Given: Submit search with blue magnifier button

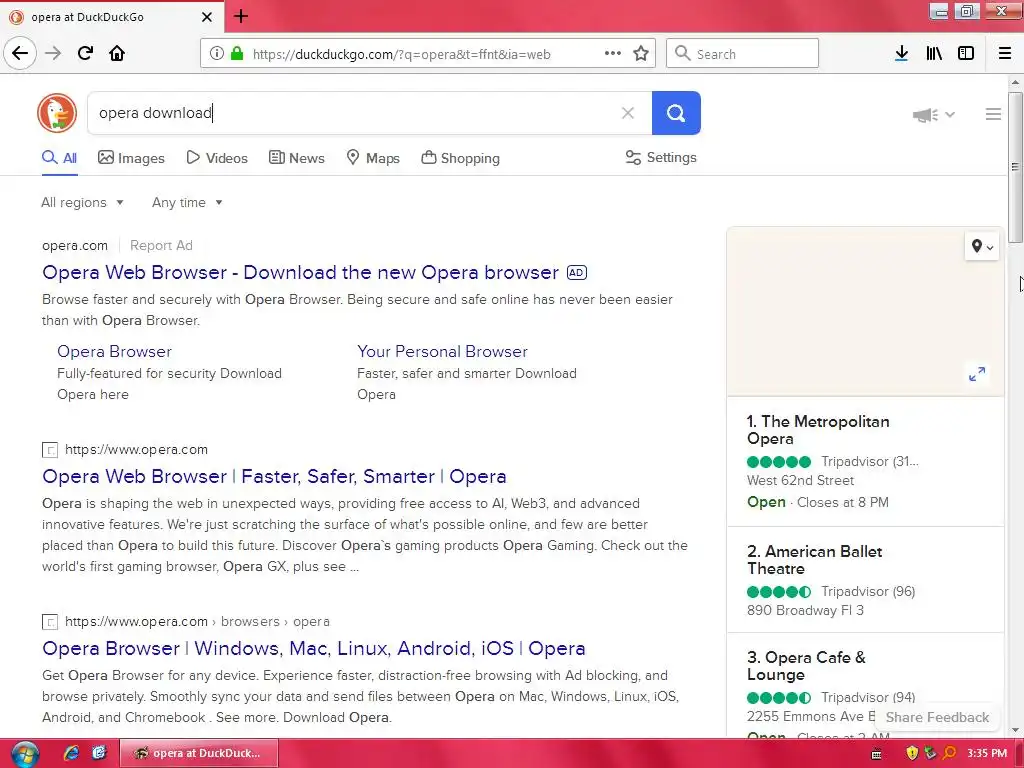Looking at the screenshot, I should click(676, 113).
